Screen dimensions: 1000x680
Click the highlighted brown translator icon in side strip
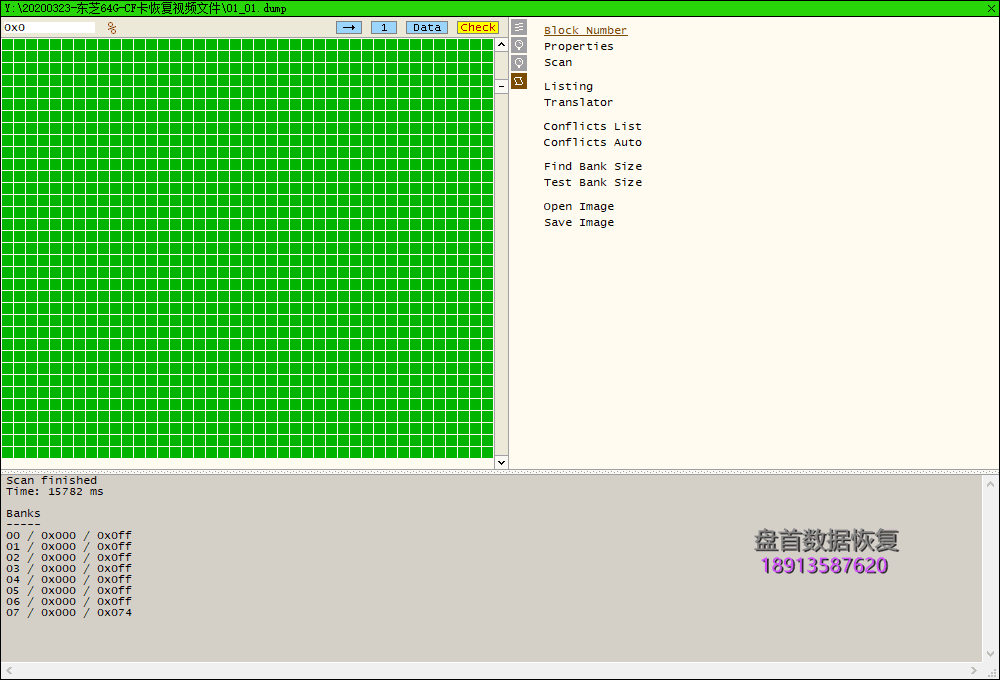tap(519, 81)
